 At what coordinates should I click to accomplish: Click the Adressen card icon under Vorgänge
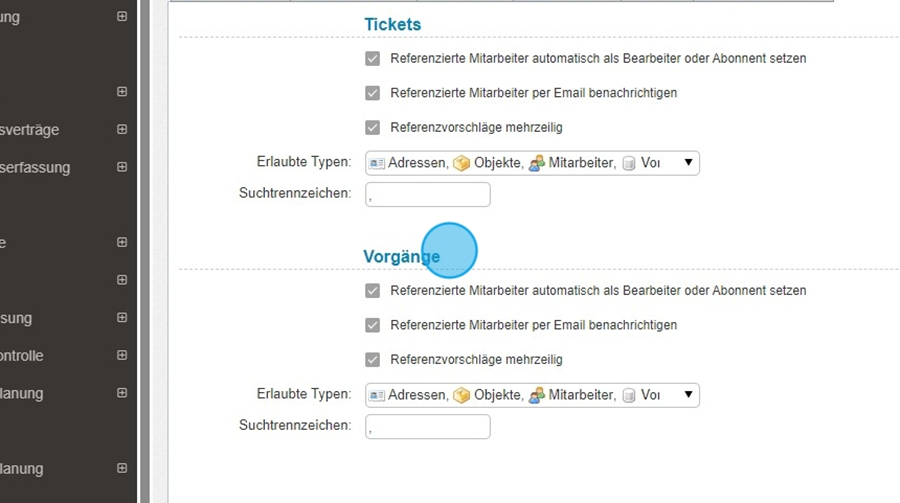[x=377, y=395]
